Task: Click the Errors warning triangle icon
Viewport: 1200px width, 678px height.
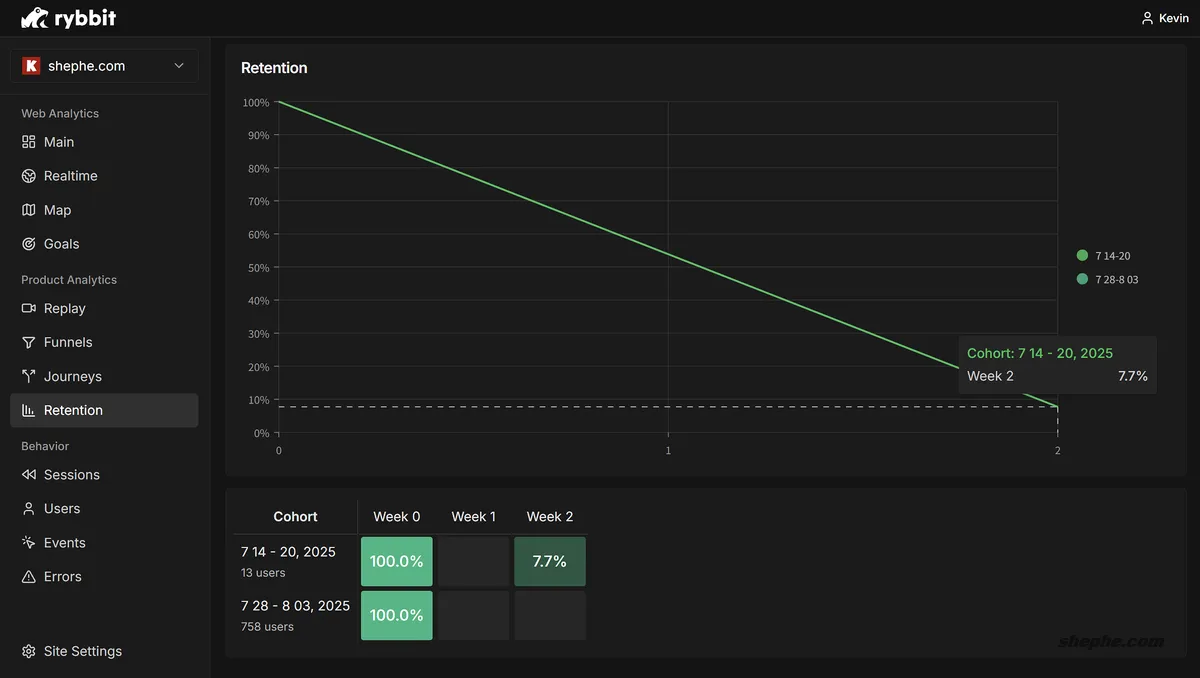Action: [29, 577]
